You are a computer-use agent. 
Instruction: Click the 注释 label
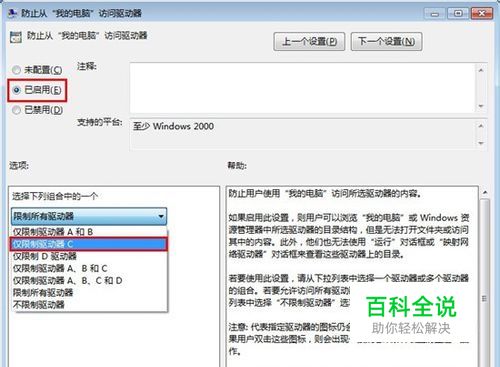[87, 66]
